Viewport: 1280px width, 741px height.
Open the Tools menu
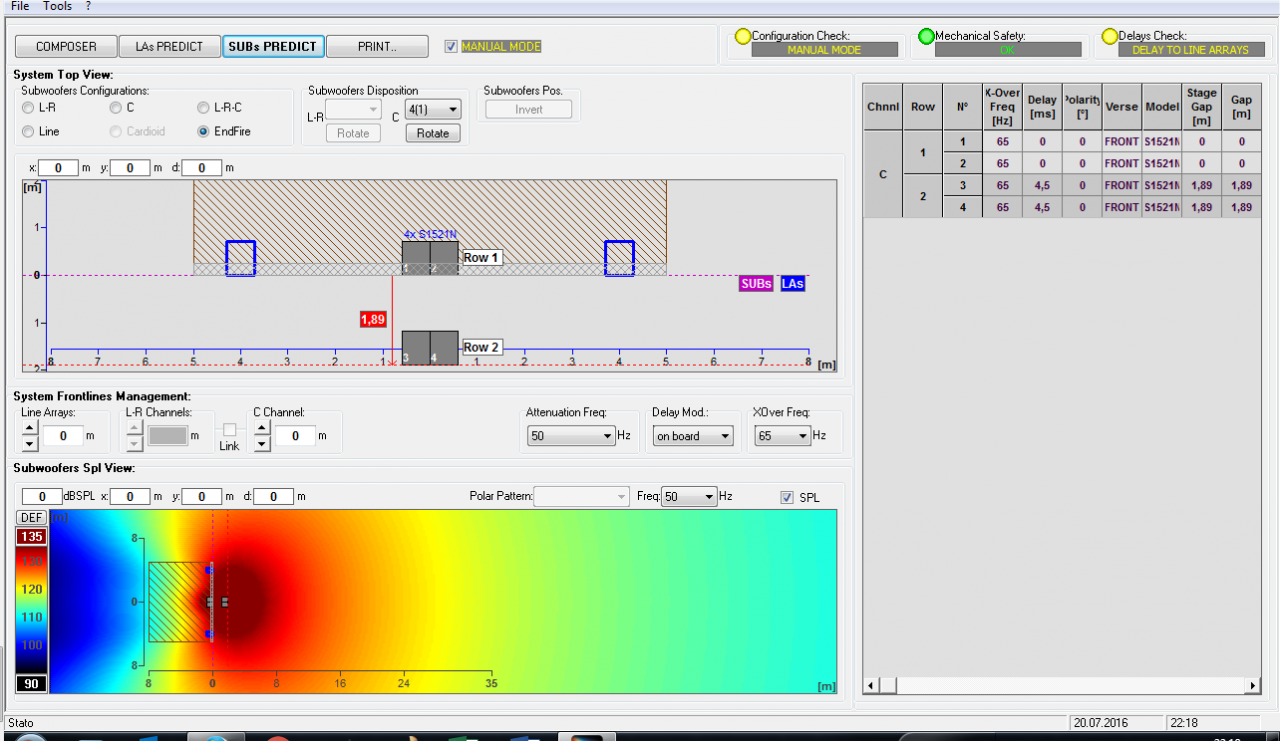pyautogui.click(x=57, y=6)
